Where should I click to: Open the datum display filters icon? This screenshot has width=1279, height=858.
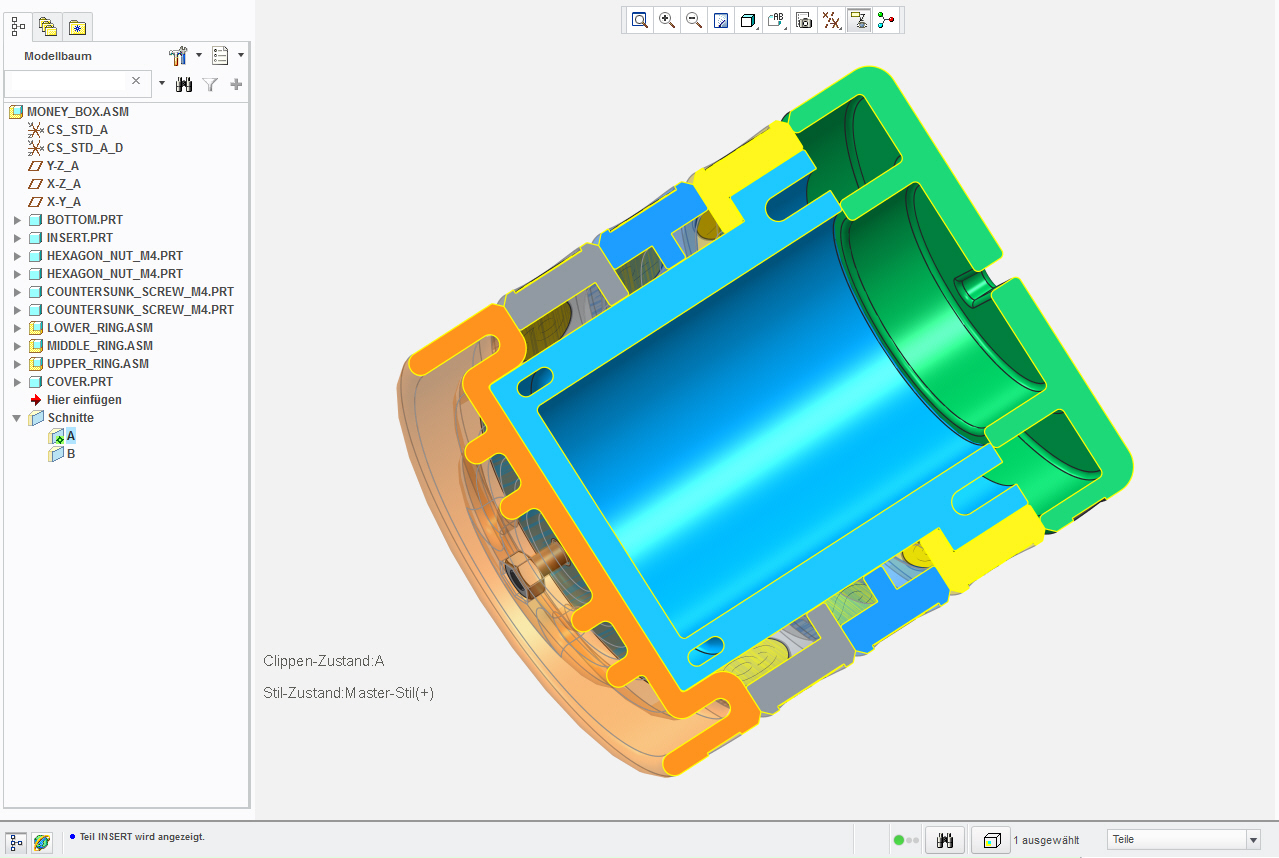coord(831,20)
